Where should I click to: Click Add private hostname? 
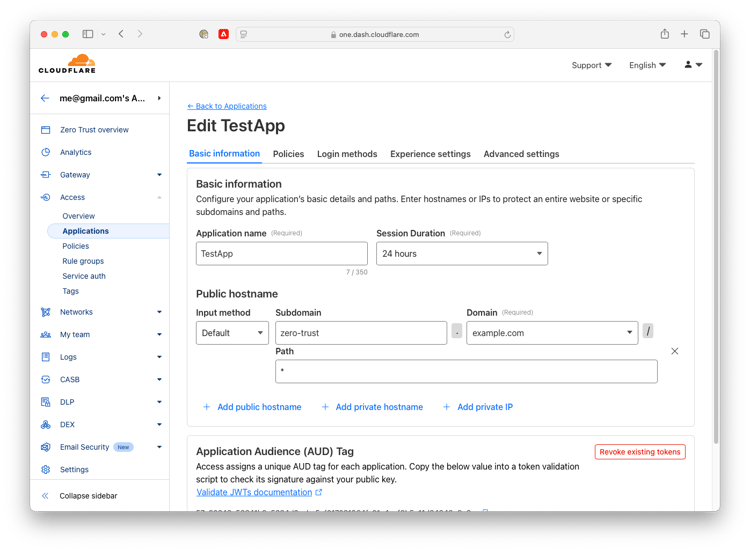click(x=379, y=407)
